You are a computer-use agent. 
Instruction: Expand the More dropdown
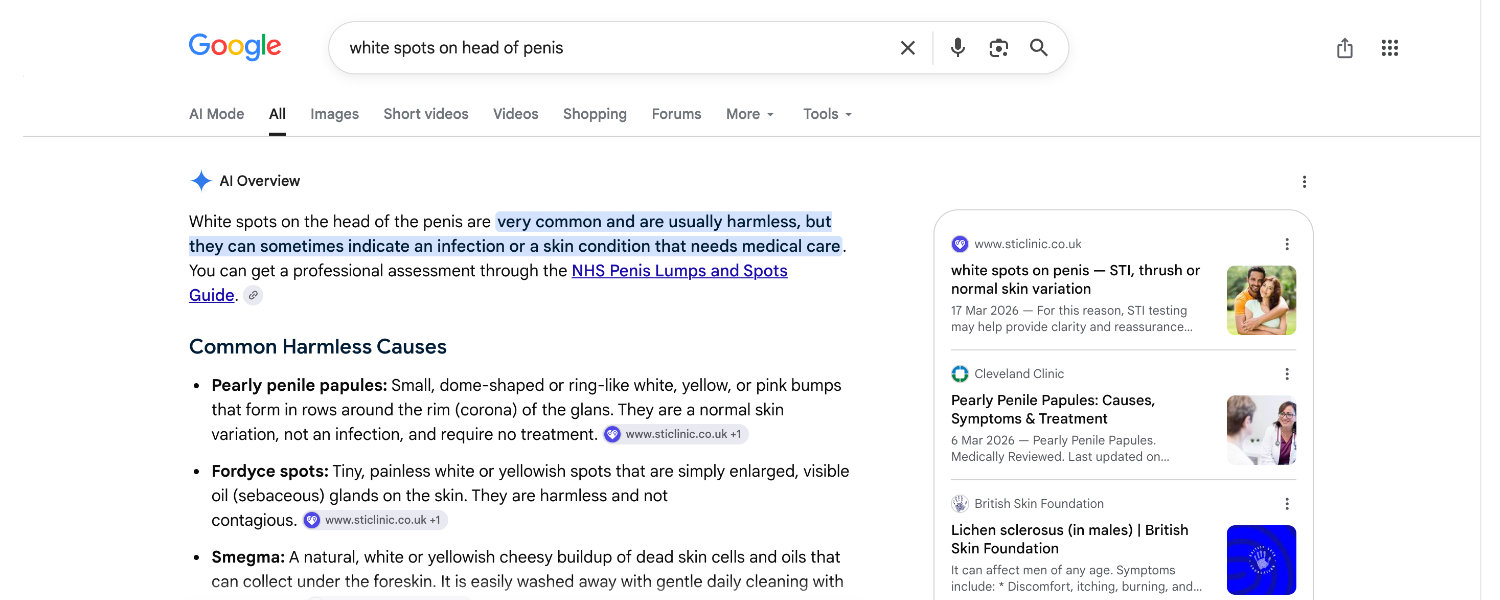click(x=751, y=114)
